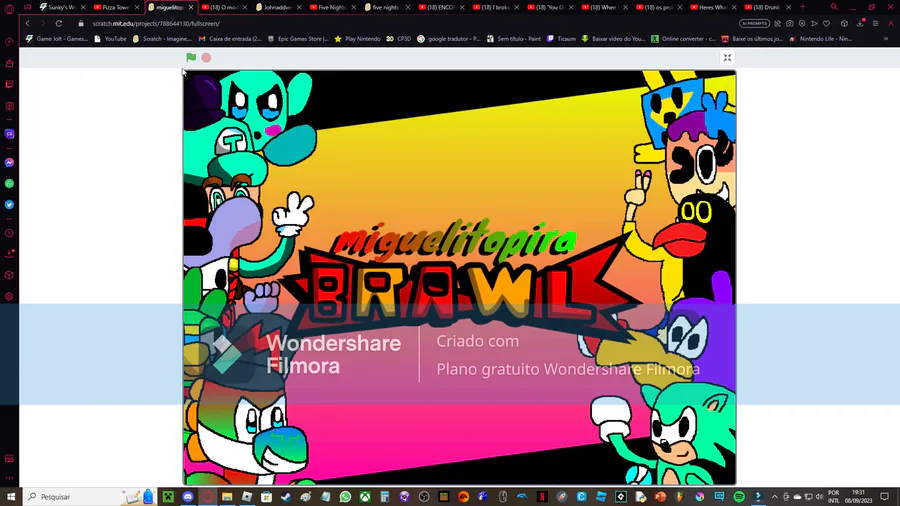Screen dimensions: 900x506
Task: Exit fullscreen mode in Scratch player
Action: (x=727, y=57)
